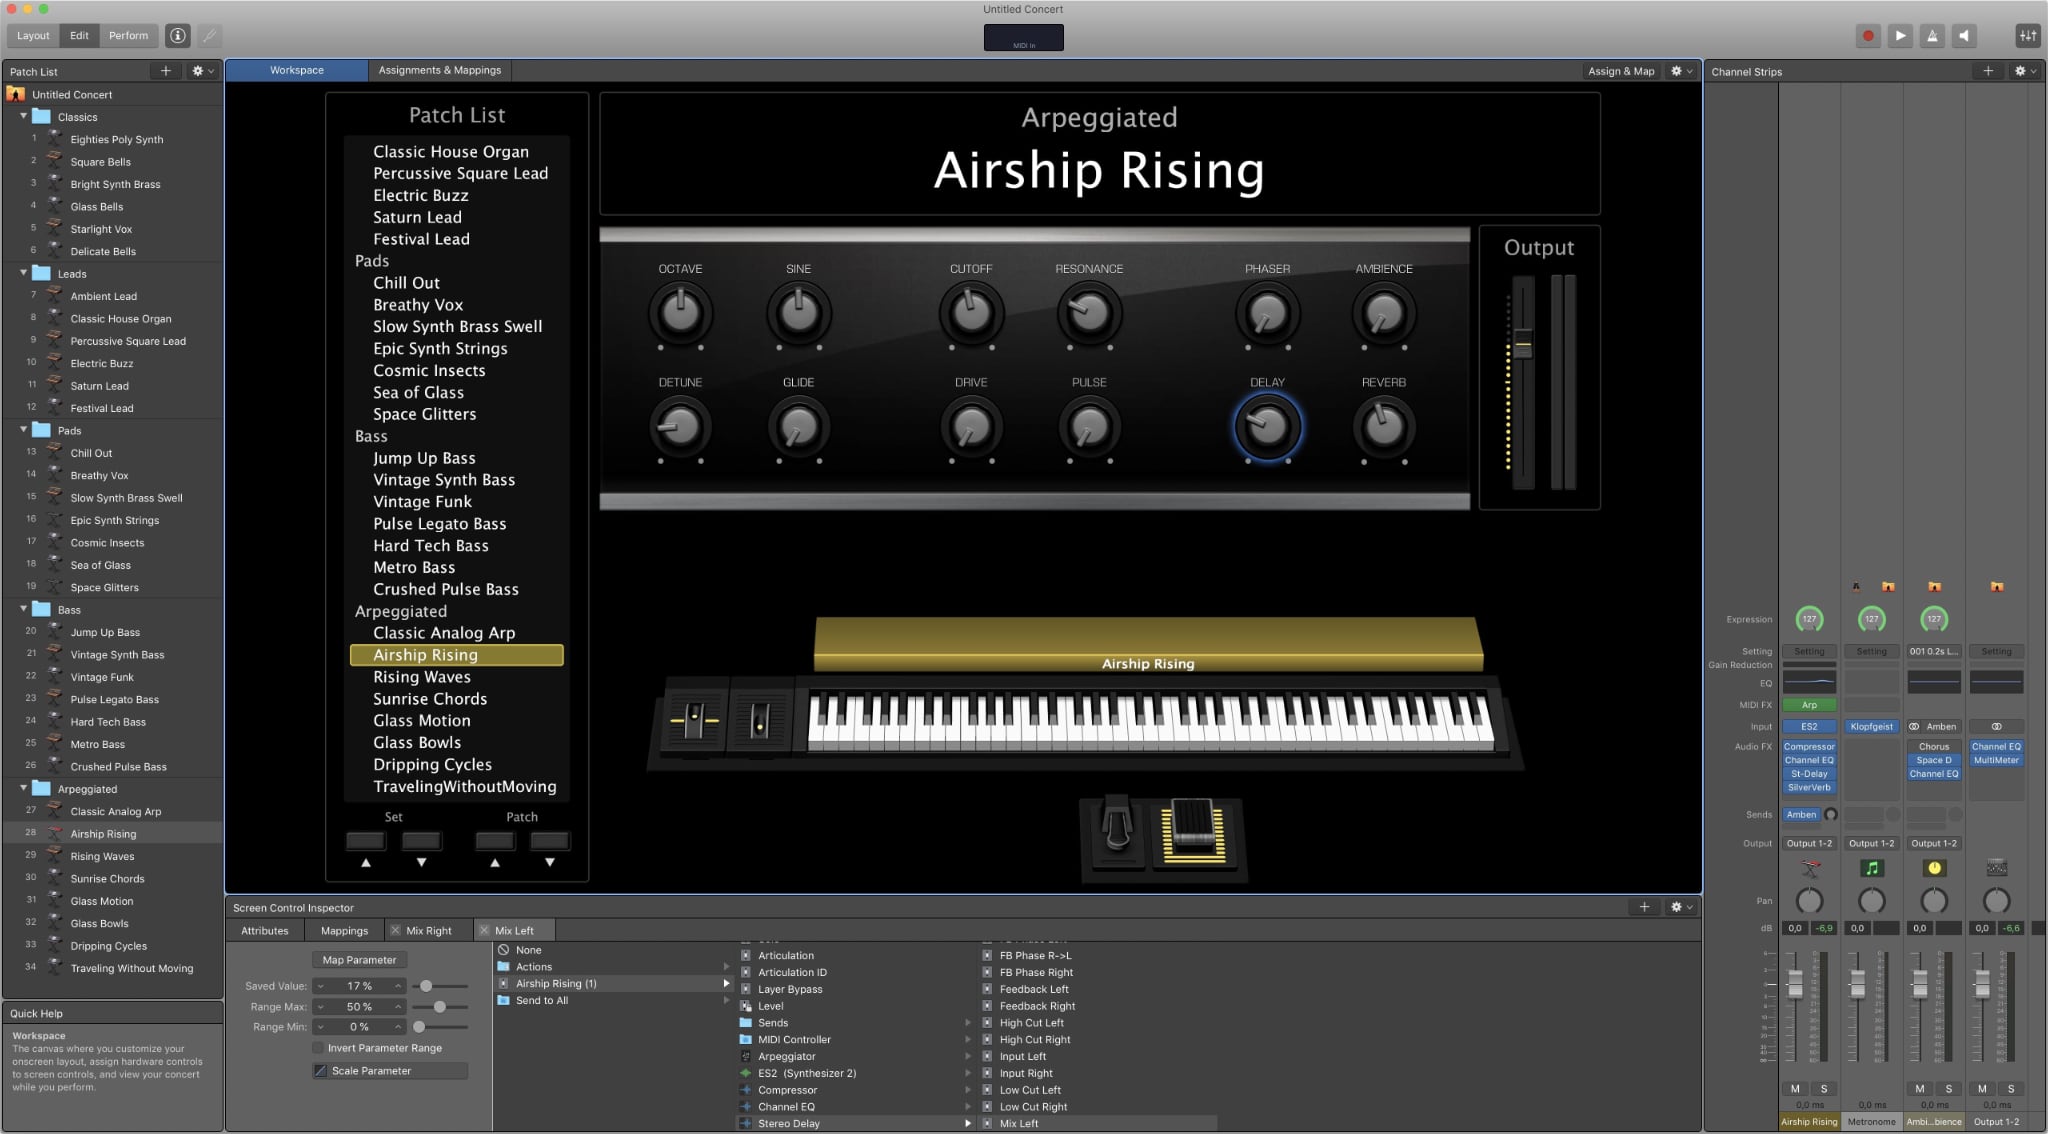Collapse the Leads folder
Image resolution: width=2048 pixels, height=1134 pixels.
(23, 273)
